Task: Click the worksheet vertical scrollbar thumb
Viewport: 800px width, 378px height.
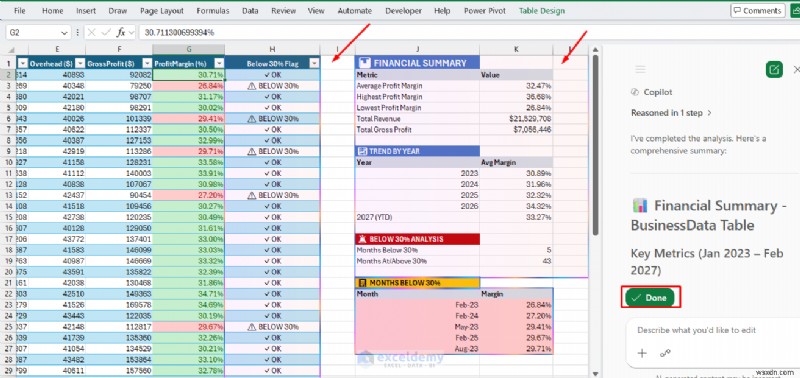Action: tap(594, 144)
